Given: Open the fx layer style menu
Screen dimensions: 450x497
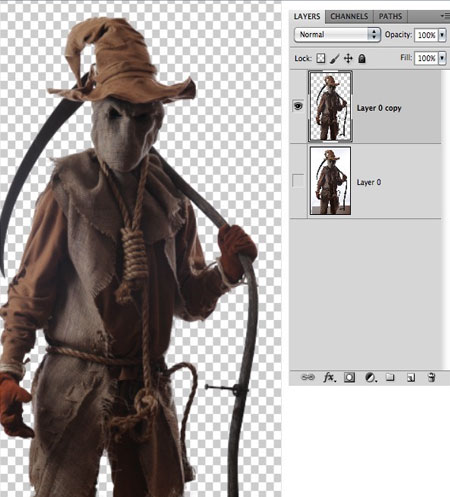Looking at the screenshot, I should [329, 377].
